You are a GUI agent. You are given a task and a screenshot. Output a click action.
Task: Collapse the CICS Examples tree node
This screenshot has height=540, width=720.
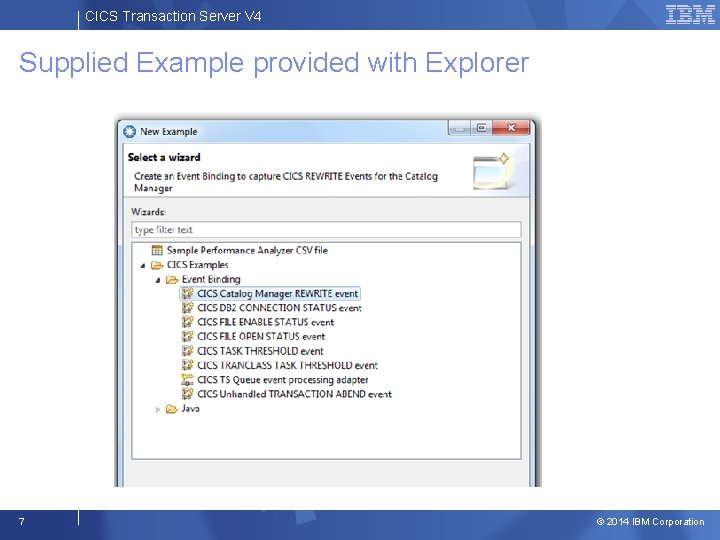pos(143,265)
